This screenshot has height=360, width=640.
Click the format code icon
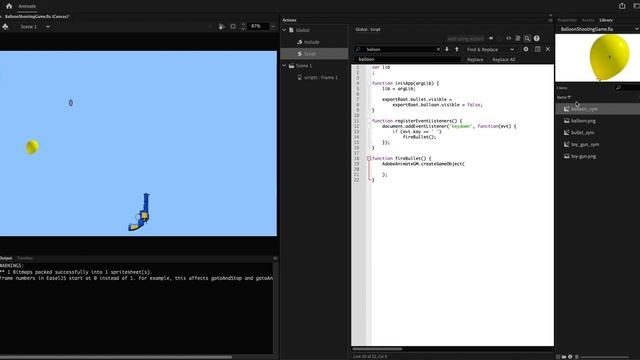518,38
